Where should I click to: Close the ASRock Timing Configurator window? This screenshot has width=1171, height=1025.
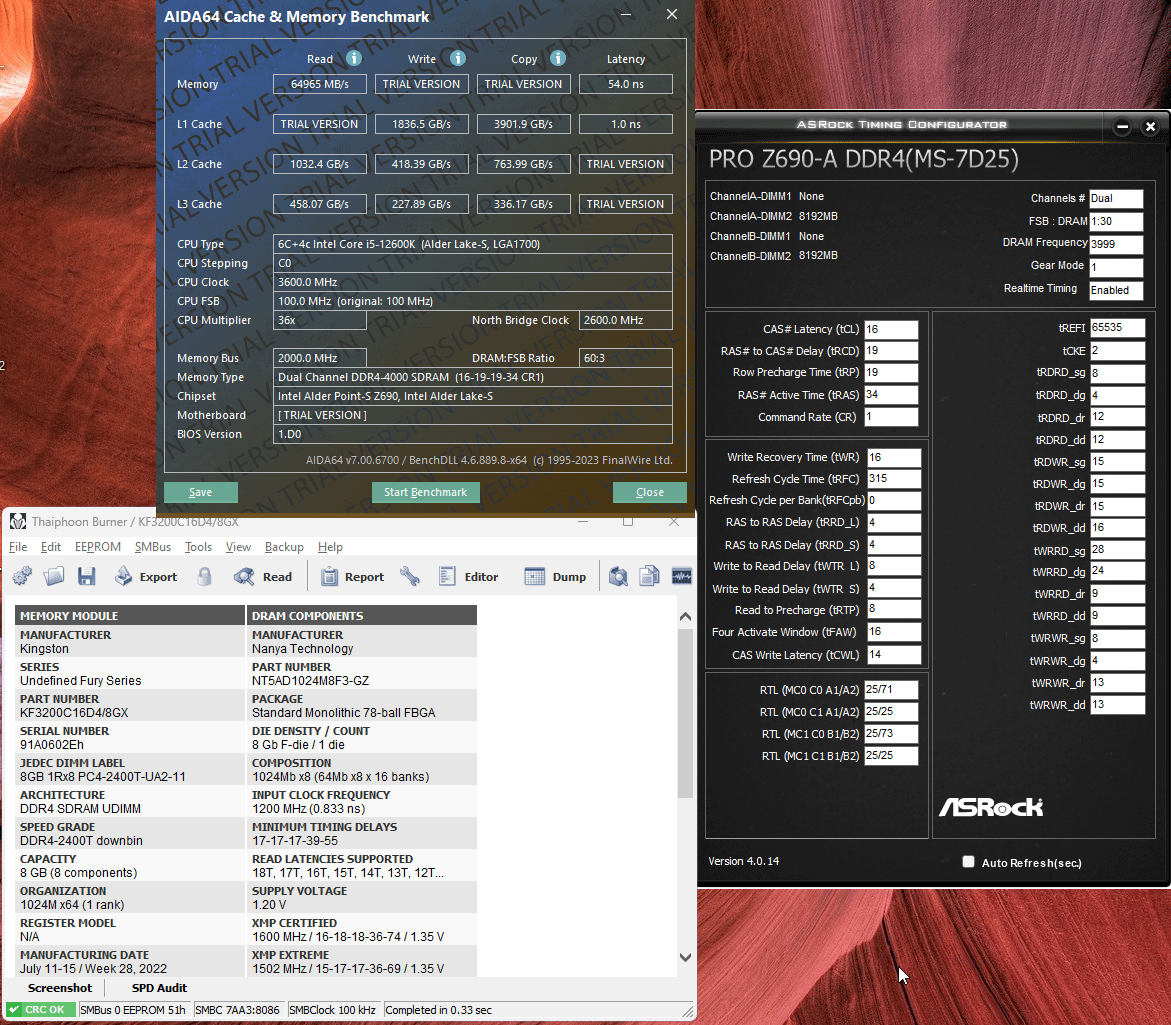coord(1151,127)
